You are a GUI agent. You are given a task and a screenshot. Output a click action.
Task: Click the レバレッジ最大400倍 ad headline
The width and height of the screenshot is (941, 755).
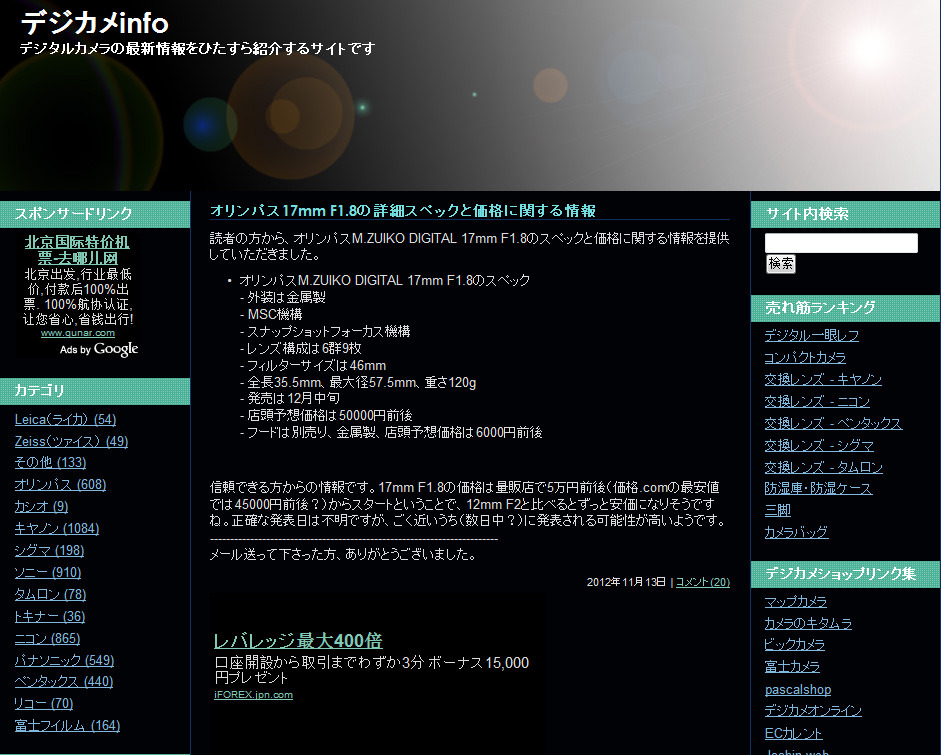coord(298,640)
